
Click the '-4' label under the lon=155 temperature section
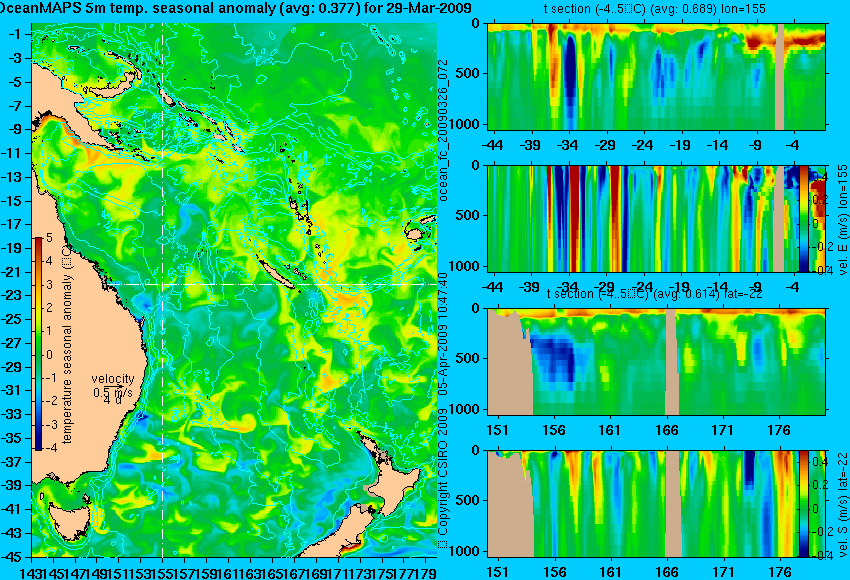[793, 145]
